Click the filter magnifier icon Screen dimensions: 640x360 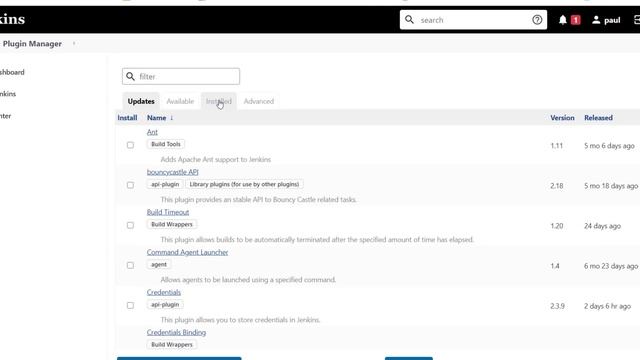pos(130,76)
